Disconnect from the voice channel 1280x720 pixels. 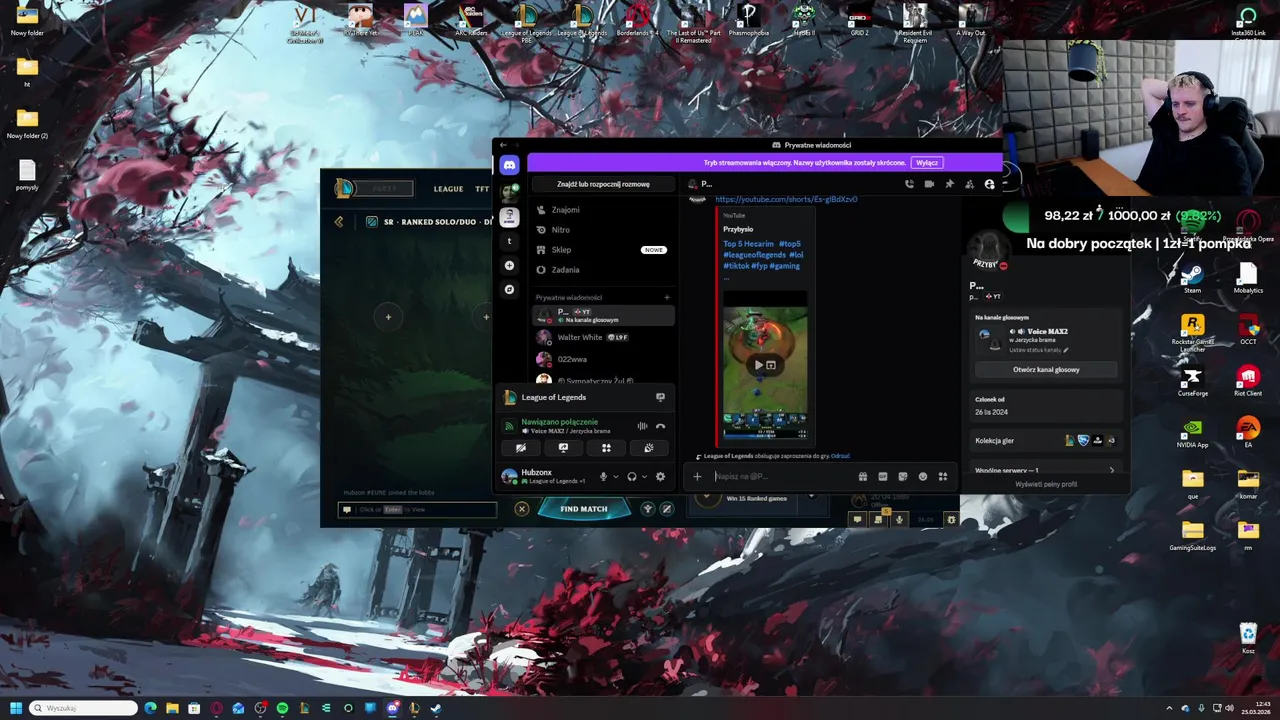click(660, 426)
